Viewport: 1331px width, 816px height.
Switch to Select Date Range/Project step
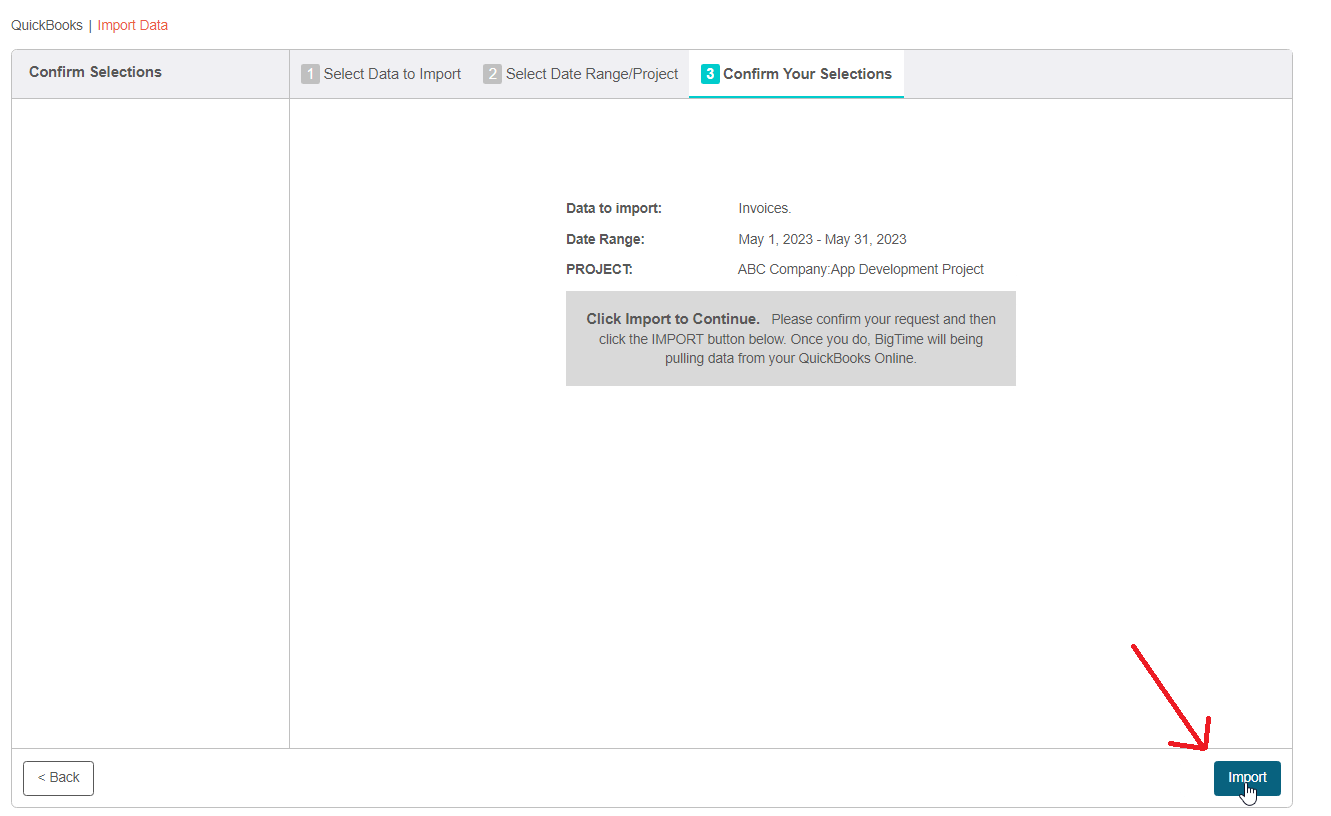pos(580,74)
